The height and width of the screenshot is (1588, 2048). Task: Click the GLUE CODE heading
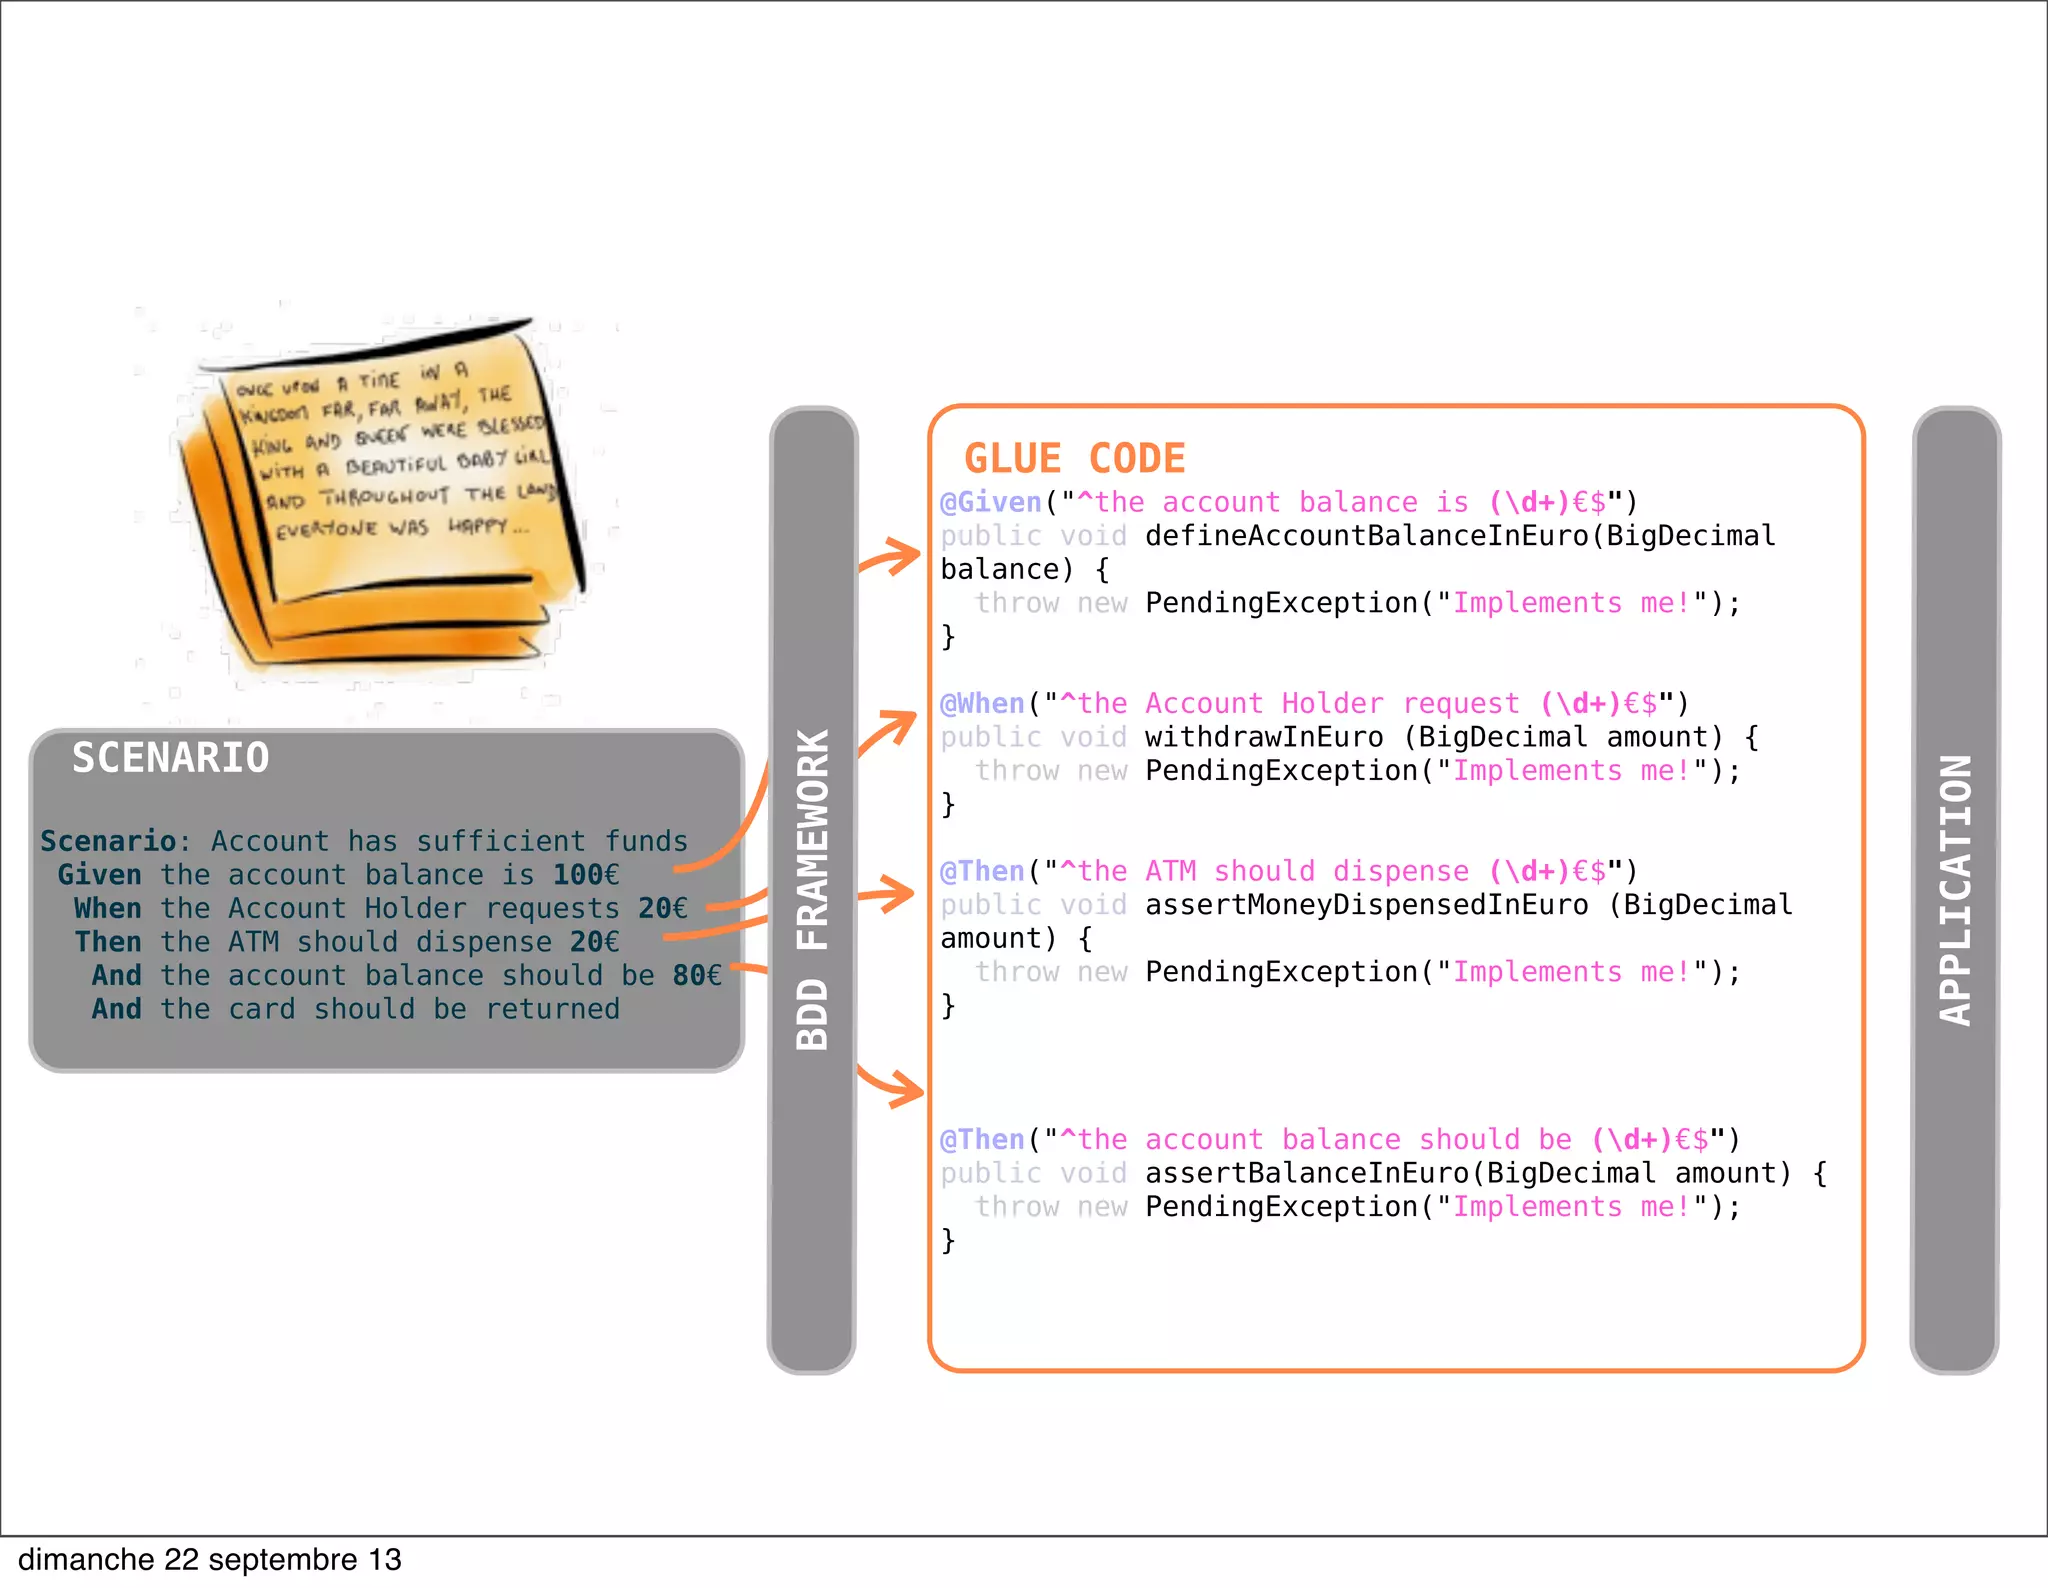(x=1075, y=459)
